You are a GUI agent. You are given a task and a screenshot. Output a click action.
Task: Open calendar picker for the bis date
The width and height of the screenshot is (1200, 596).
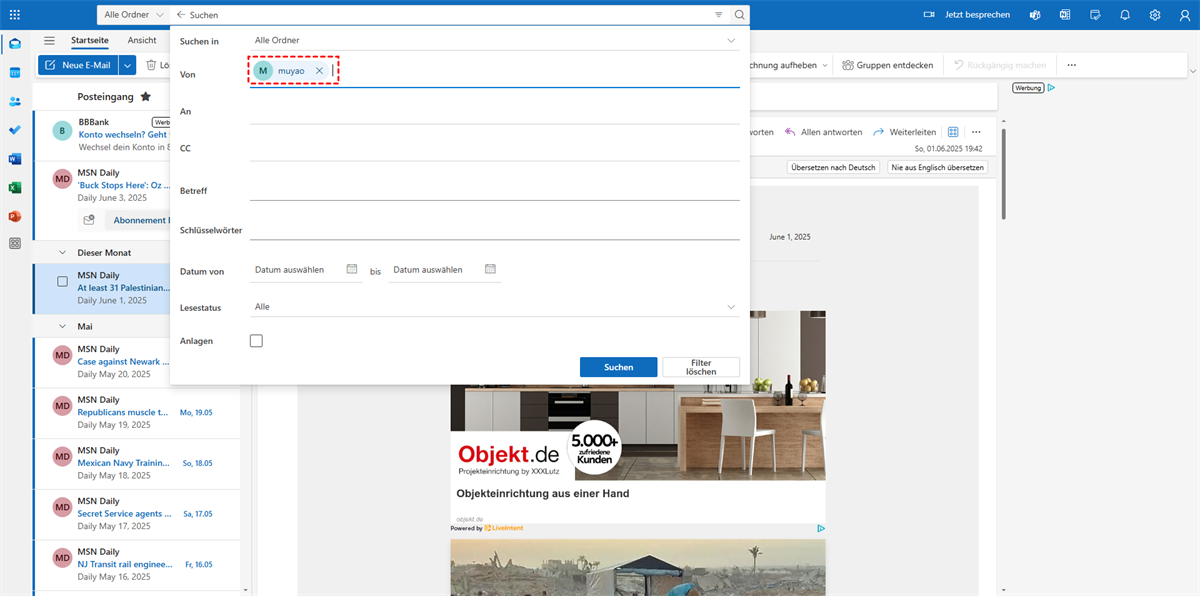tap(490, 269)
